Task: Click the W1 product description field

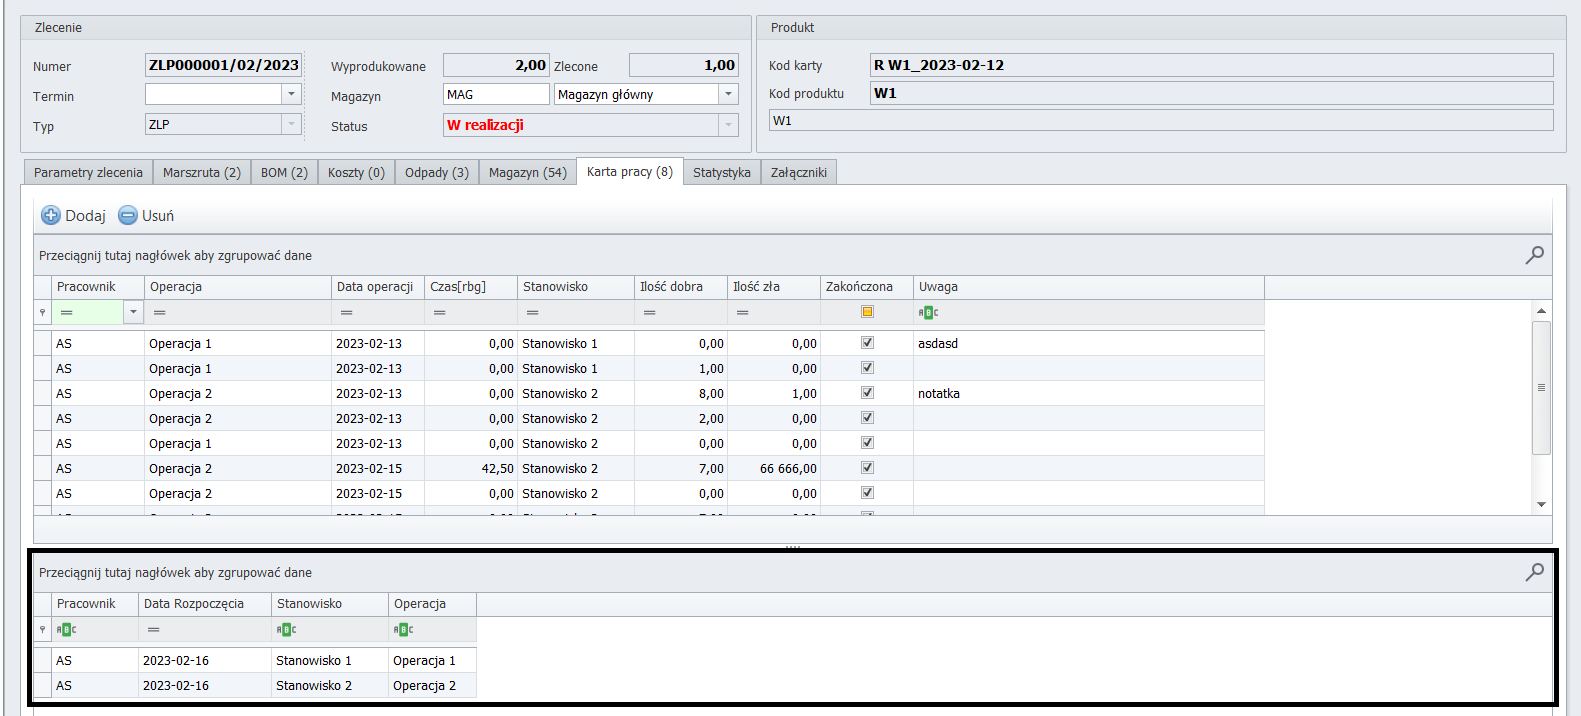Action: point(1161,120)
